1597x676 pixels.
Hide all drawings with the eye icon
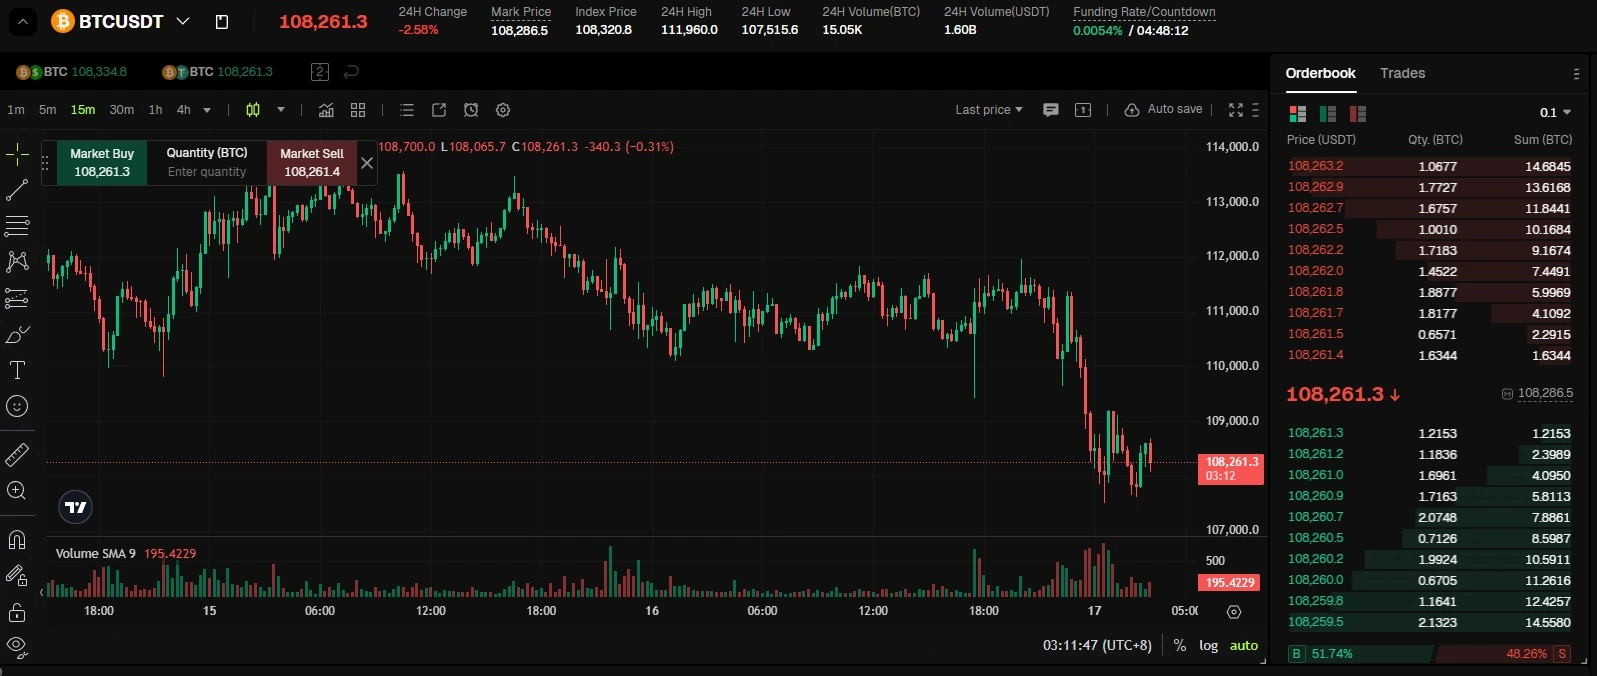[x=17, y=647]
